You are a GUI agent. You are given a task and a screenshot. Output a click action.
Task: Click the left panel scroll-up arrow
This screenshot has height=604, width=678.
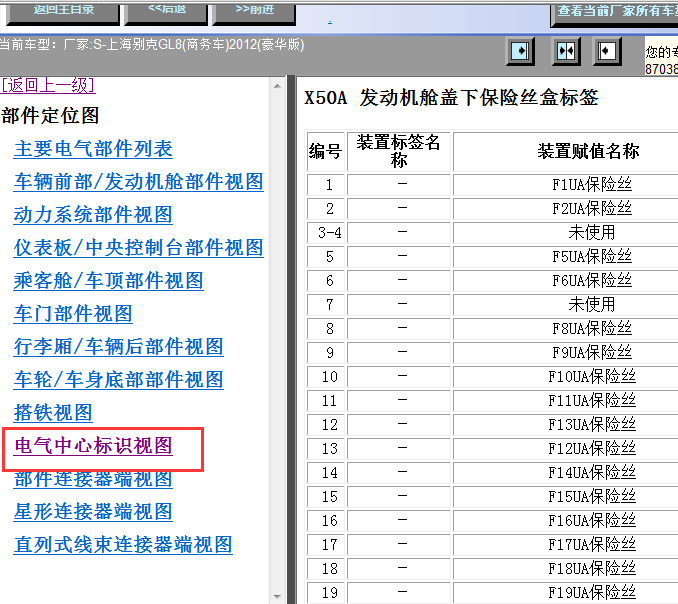click(278, 86)
